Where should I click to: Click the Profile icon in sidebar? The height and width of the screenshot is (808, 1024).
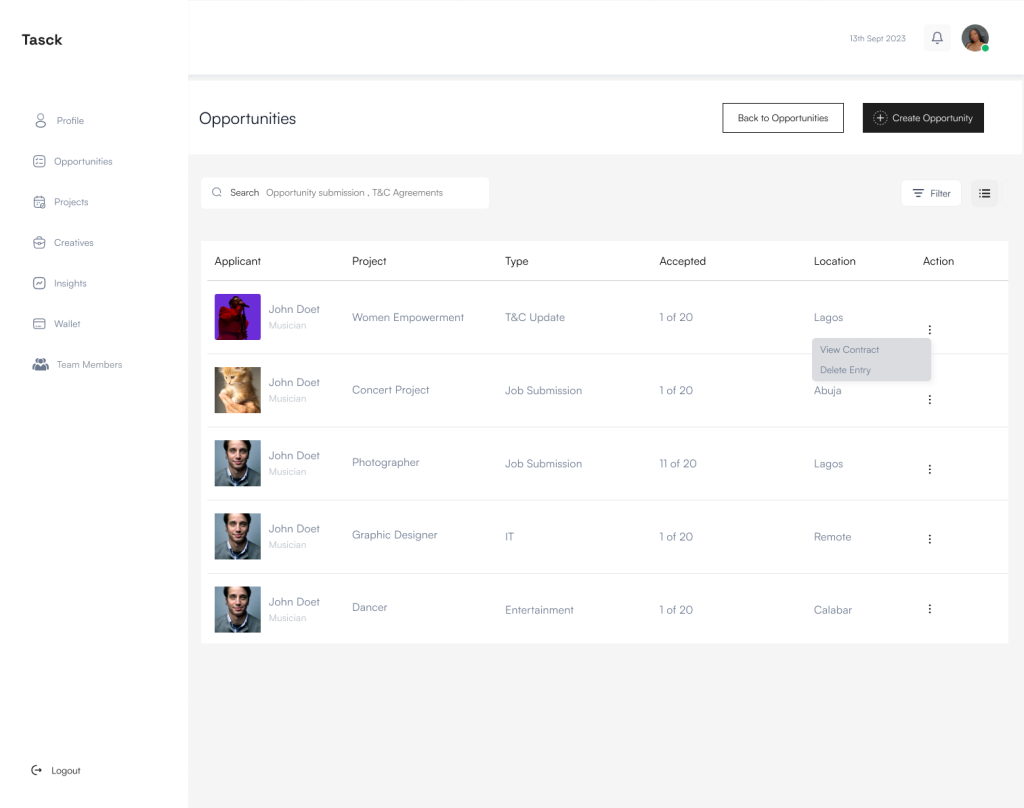[41, 121]
